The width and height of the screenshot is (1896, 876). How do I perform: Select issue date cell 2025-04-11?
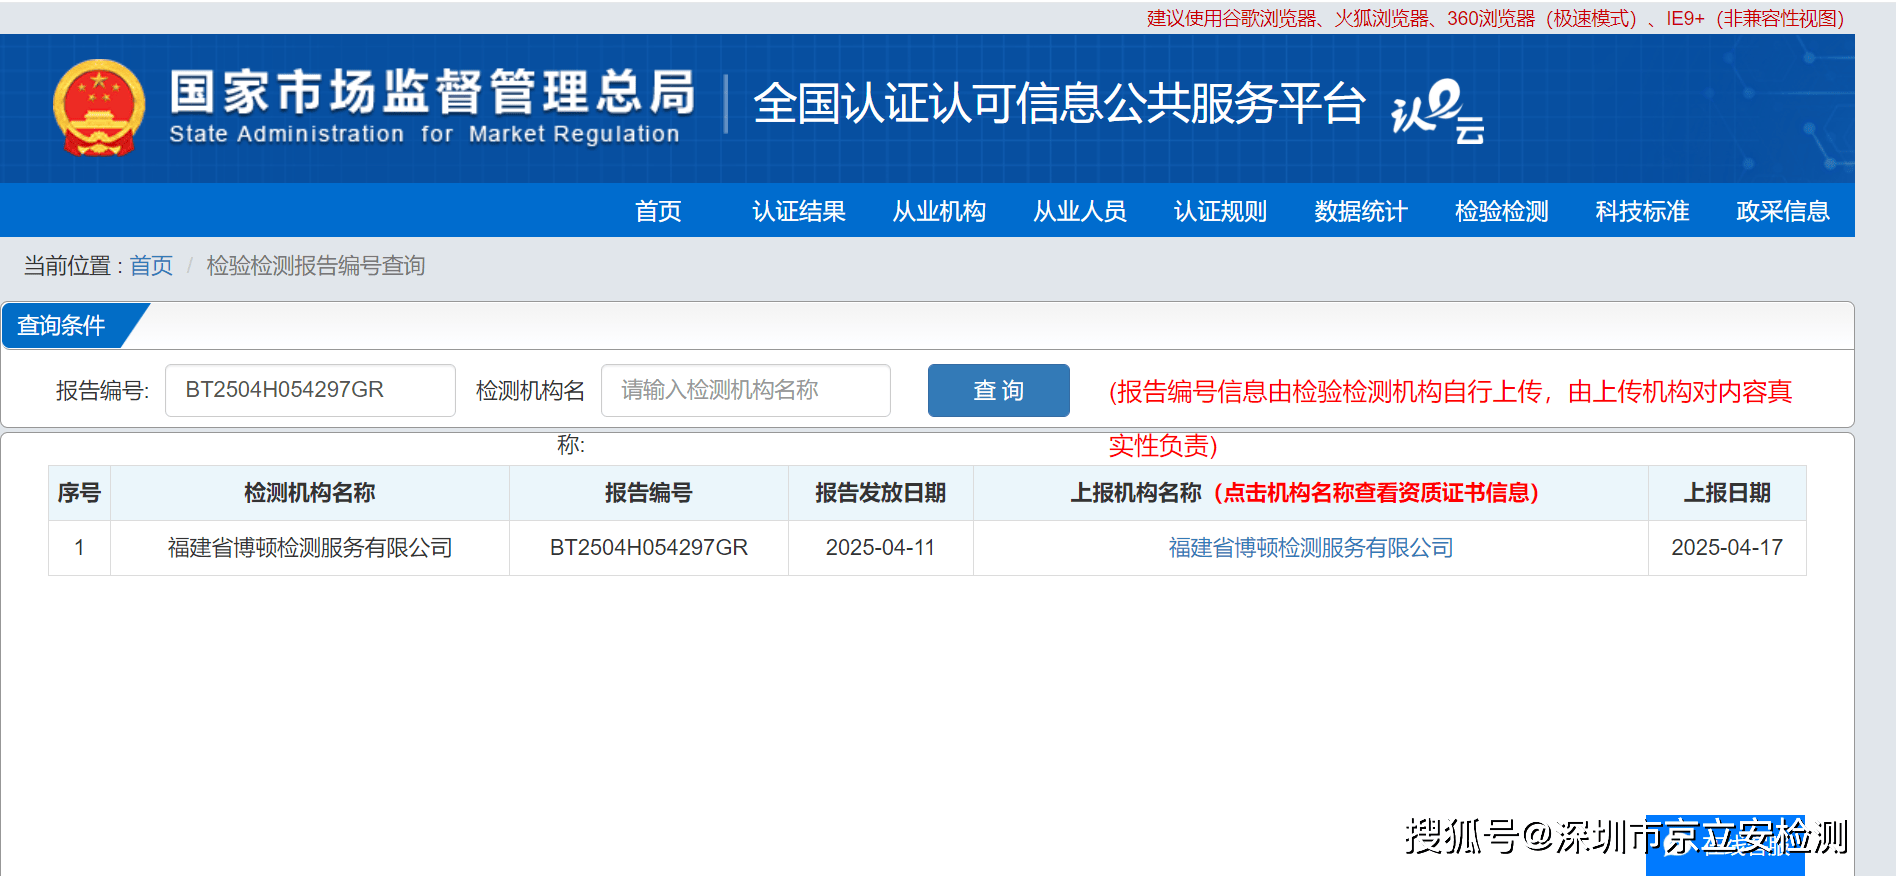point(881,548)
